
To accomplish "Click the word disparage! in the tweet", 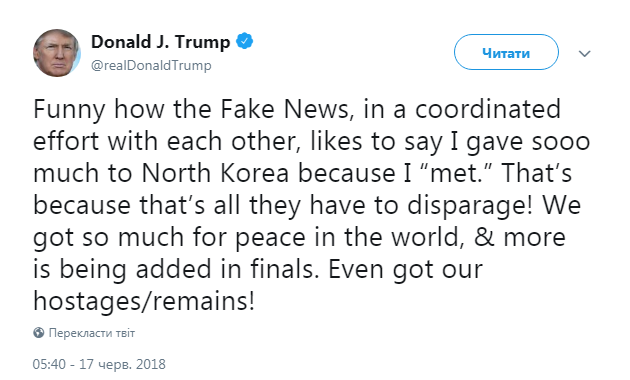I will tap(470, 206).
